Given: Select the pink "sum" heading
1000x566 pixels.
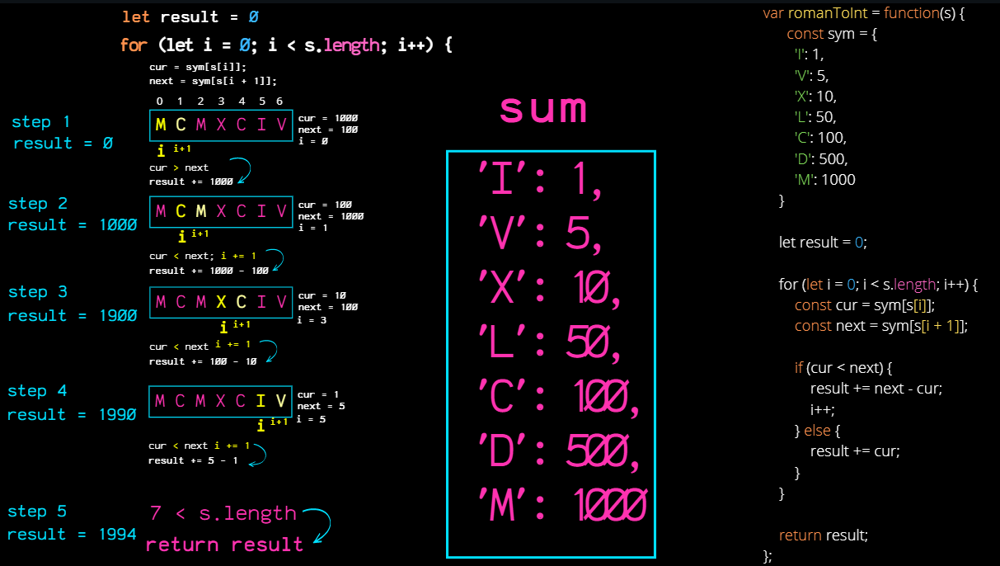Looking at the screenshot, I should coord(543,110).
